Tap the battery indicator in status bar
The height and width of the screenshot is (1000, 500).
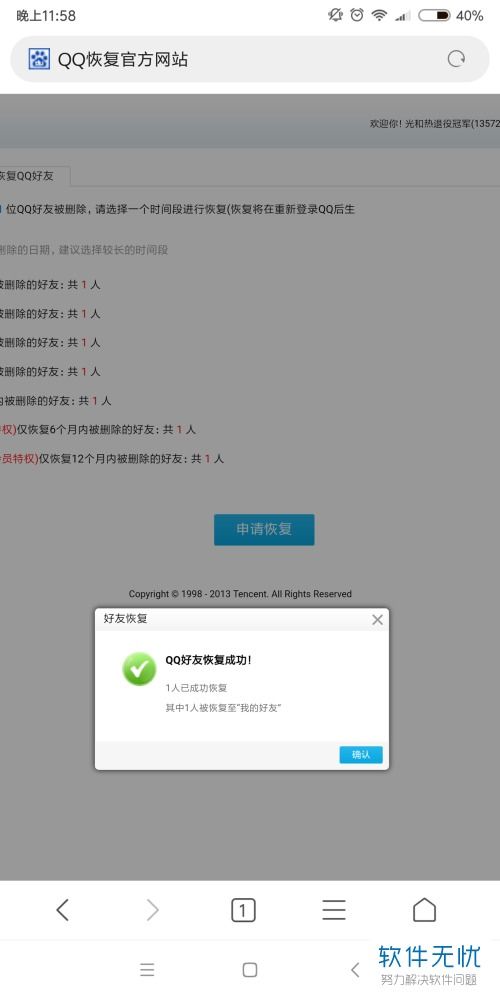pos(434,16)
